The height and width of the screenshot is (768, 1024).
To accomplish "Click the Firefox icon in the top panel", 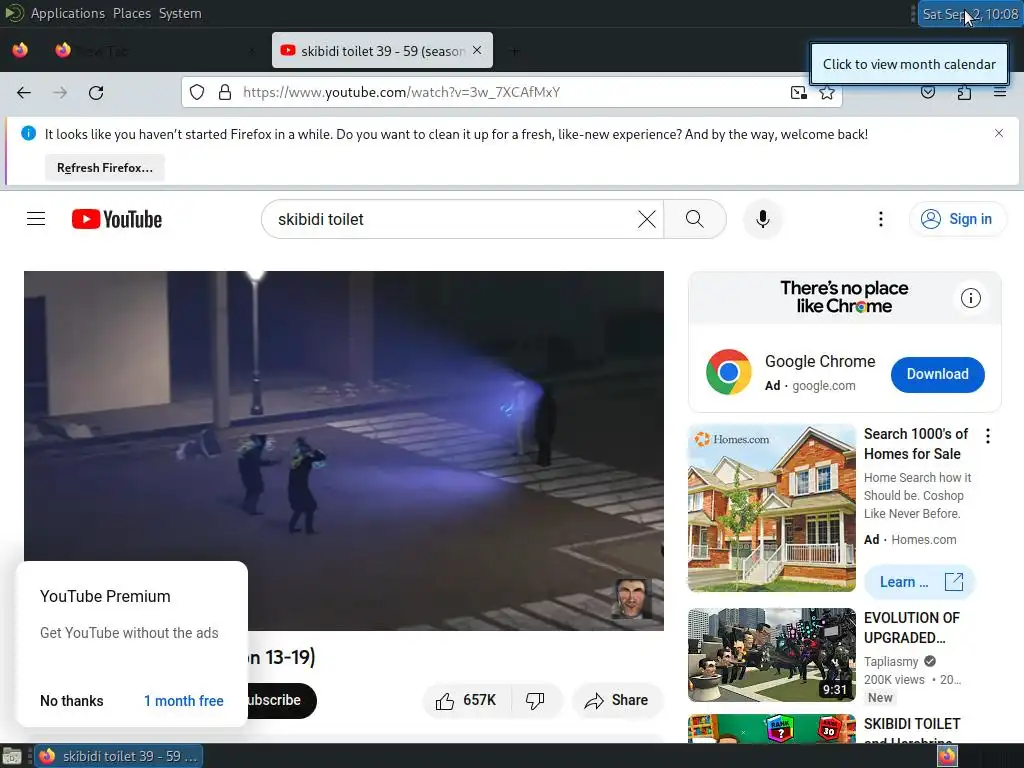I will coord(20,50).
